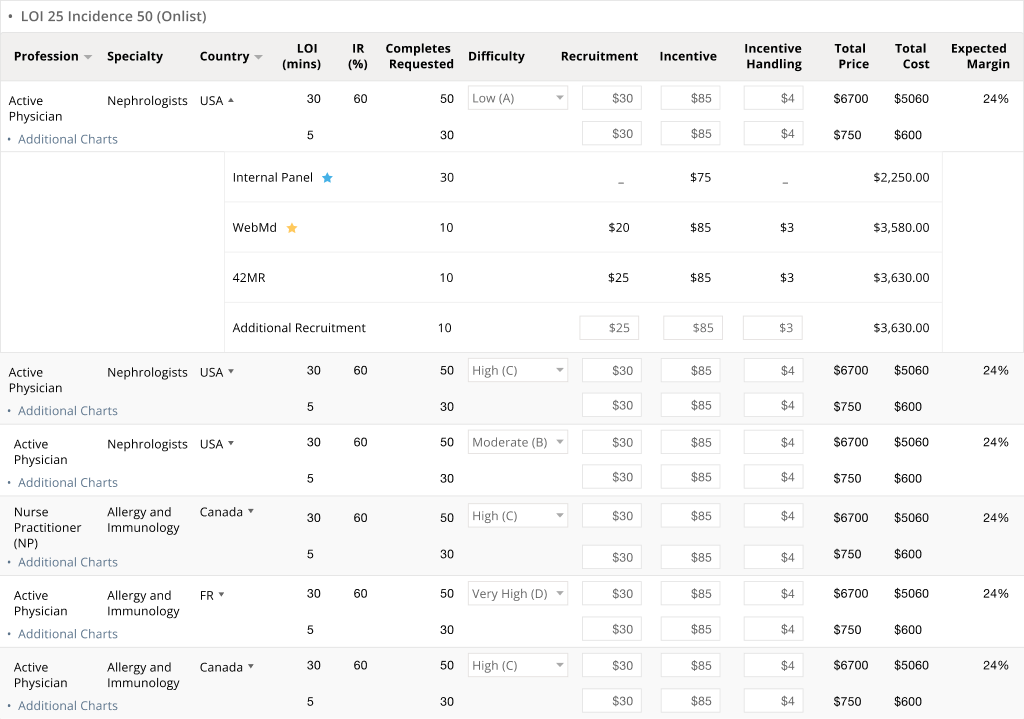The height and width of the screenshot is (719, 1024).
Task: Collapse the USA row with Low (A) difficulty
Action: pyautogui.click(x=231, y=101)
